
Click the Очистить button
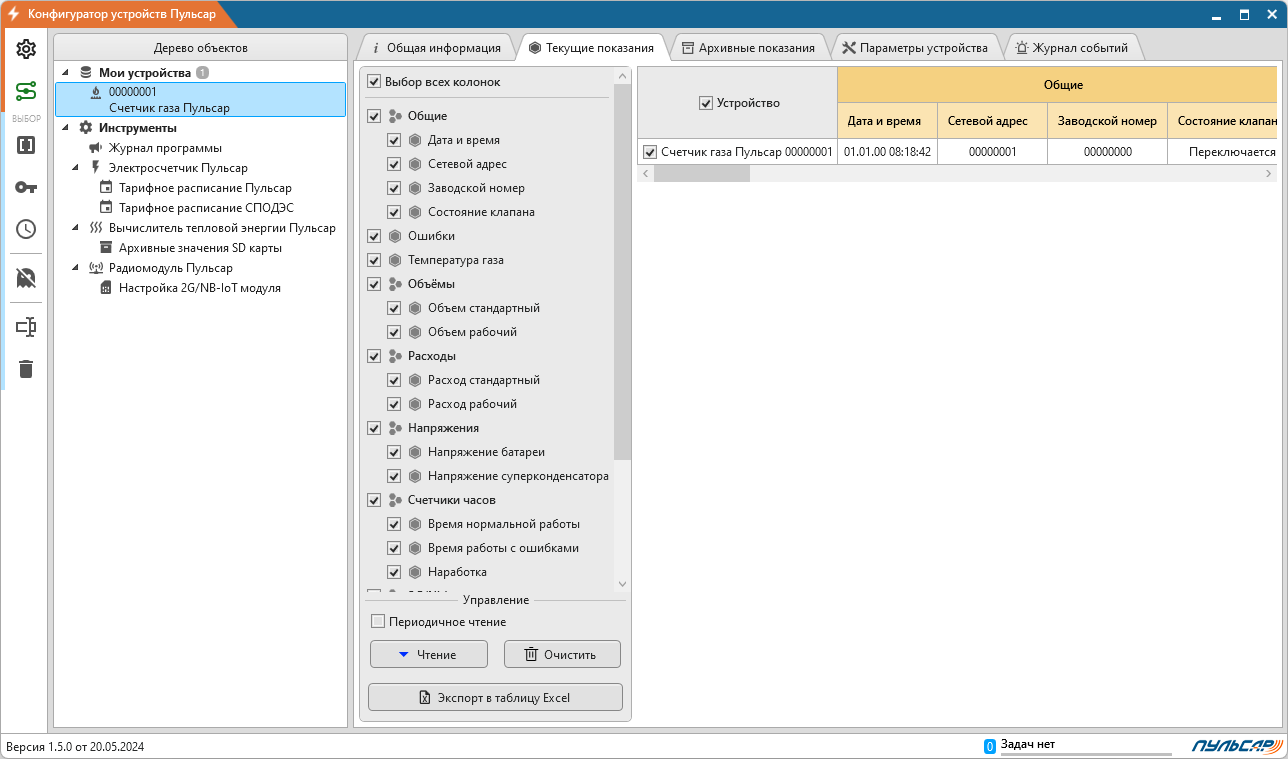tap(562, 654)
